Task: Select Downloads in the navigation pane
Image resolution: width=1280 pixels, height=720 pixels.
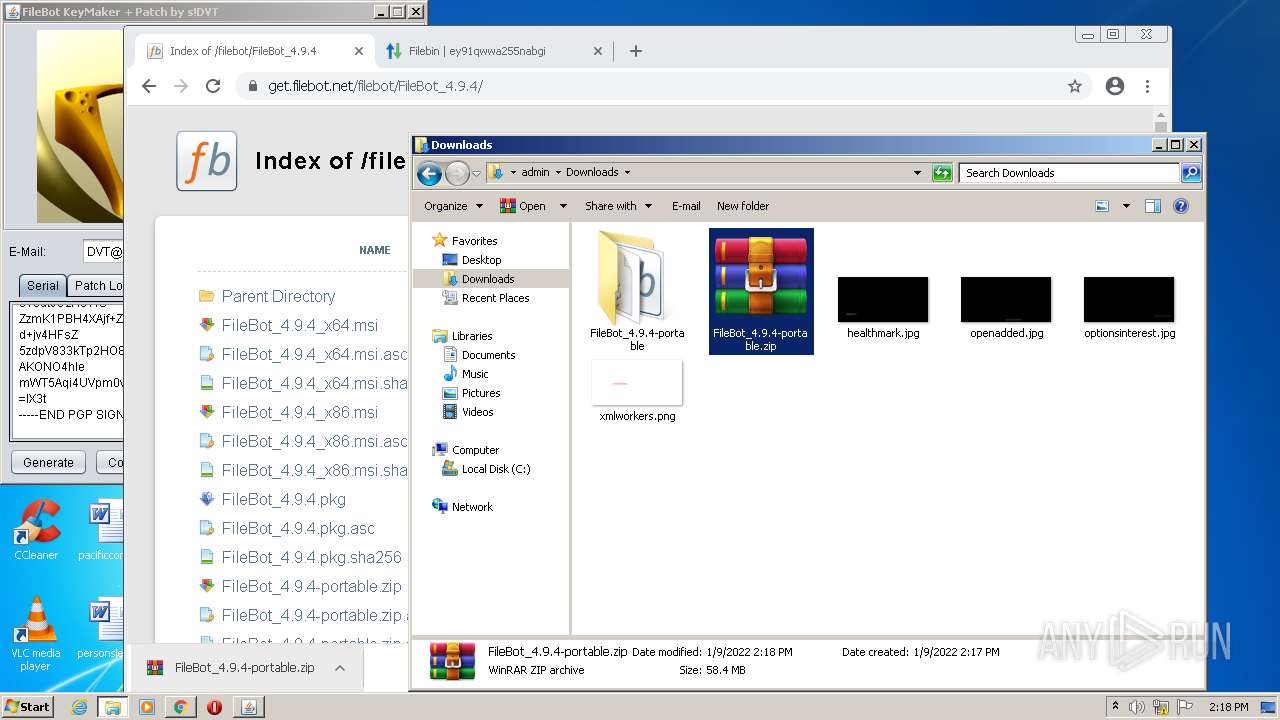Action: coord(488,279)
